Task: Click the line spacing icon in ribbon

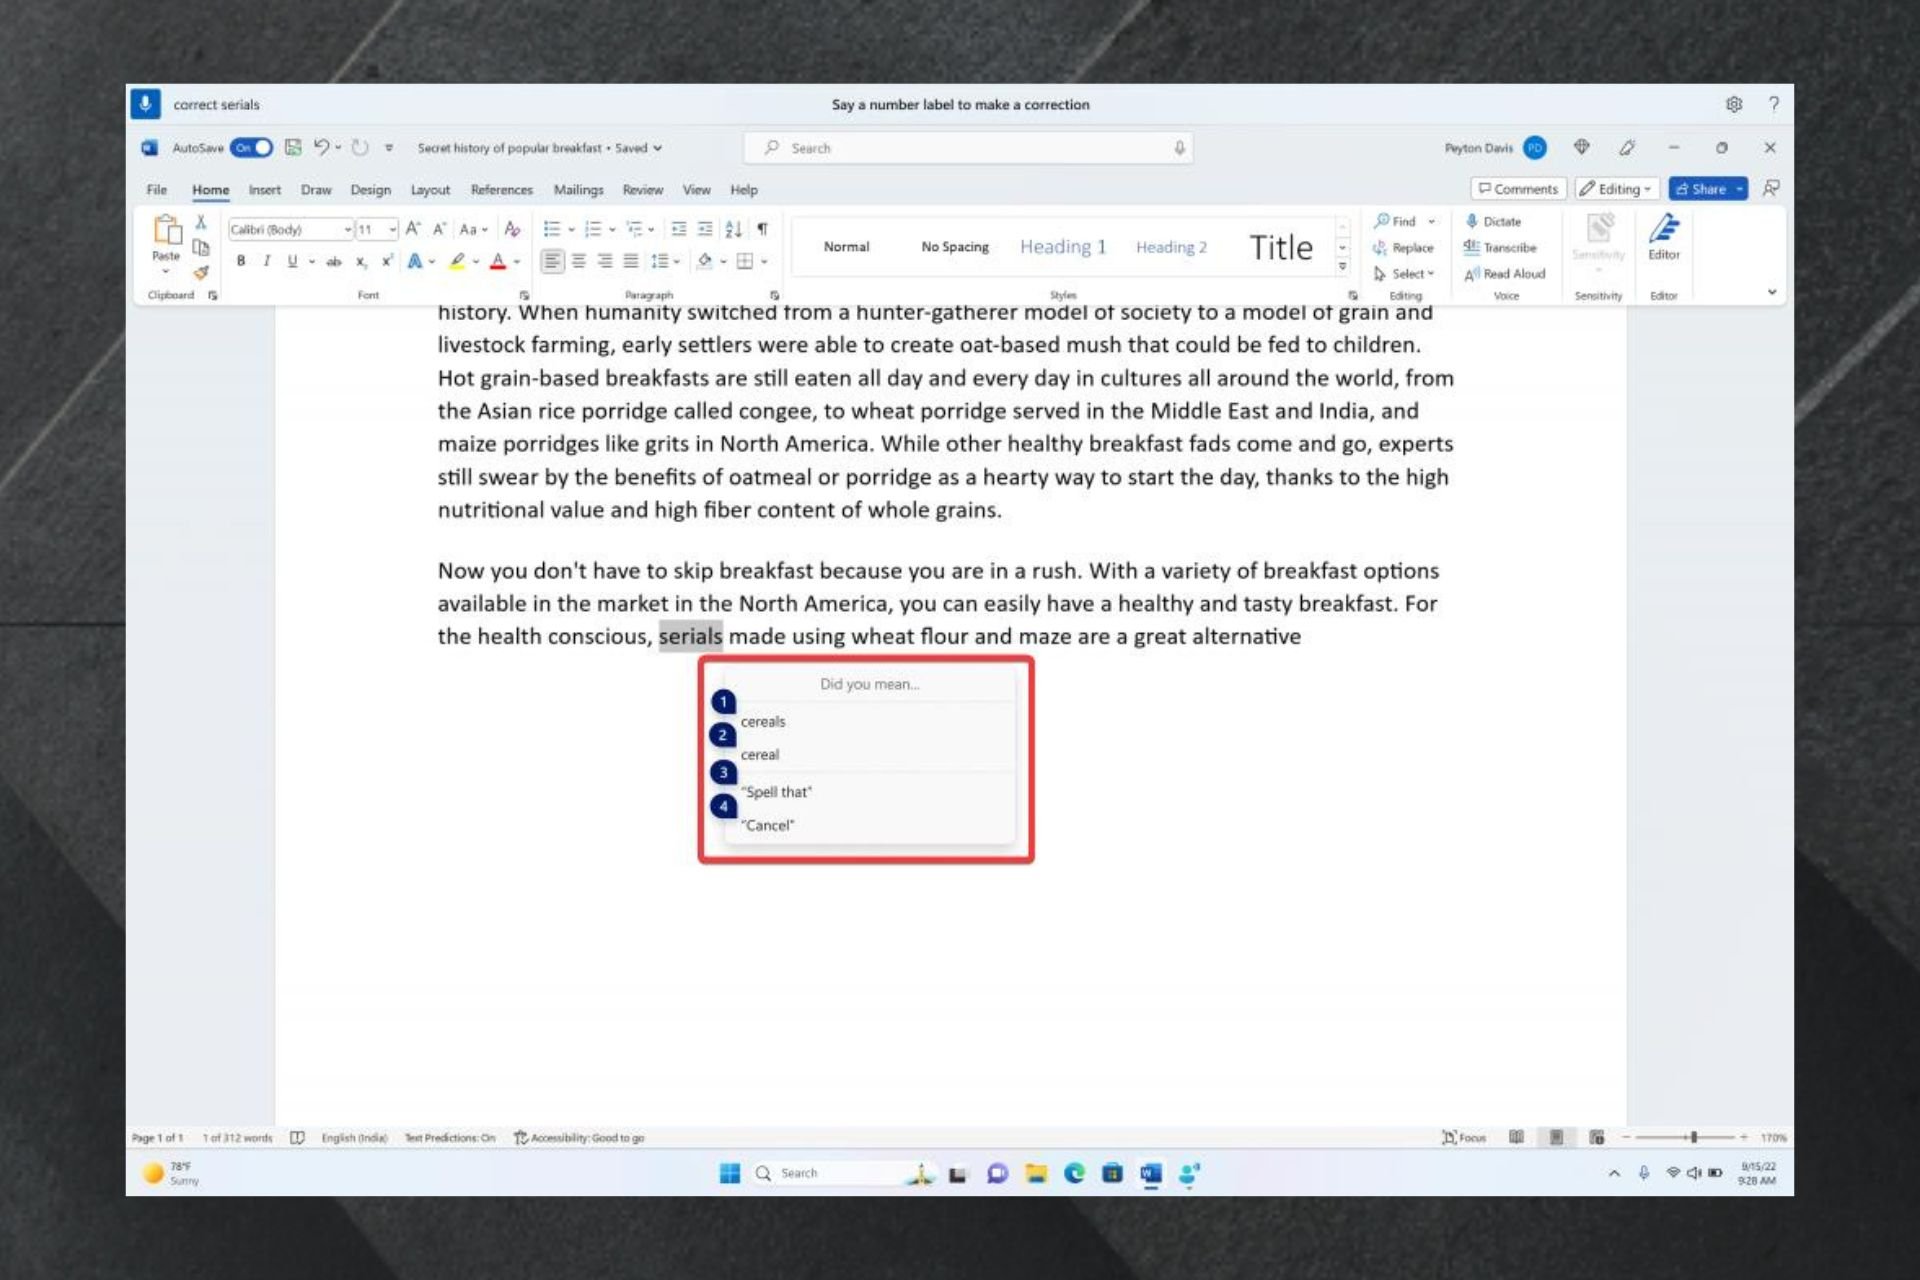Action: [x=663, y=261]
